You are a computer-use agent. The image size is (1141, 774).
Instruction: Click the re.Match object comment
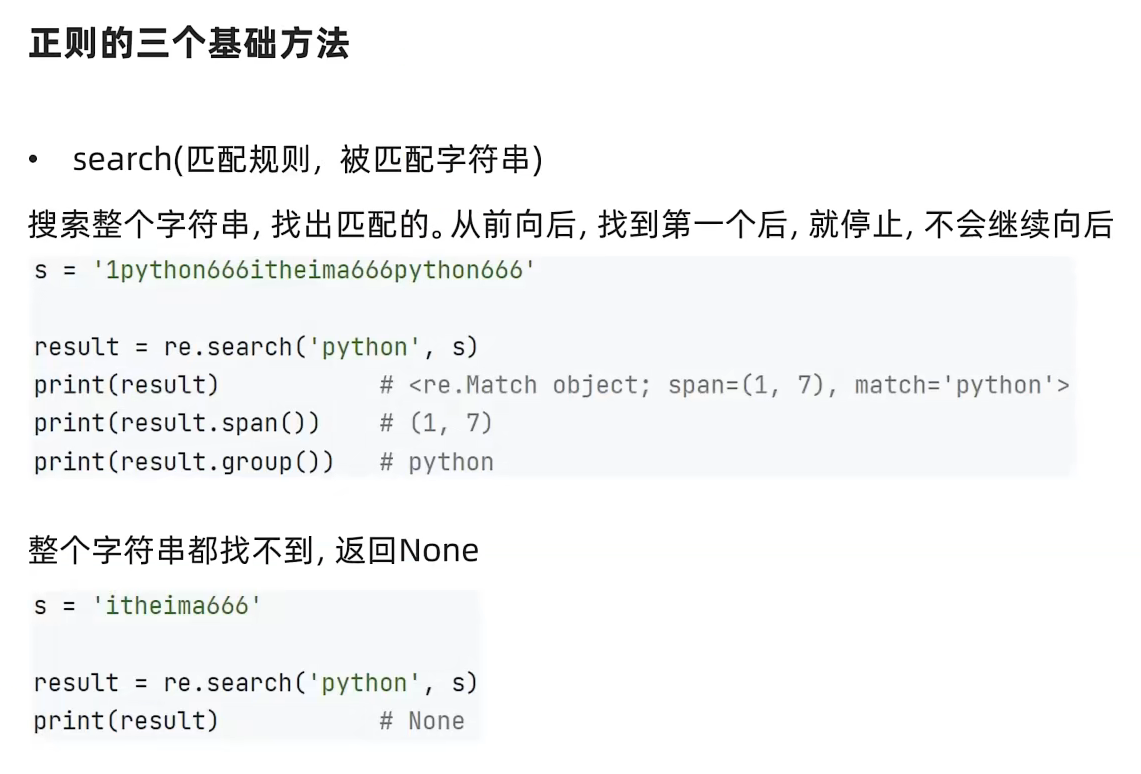pyautogui.click(x=725, y=385)
